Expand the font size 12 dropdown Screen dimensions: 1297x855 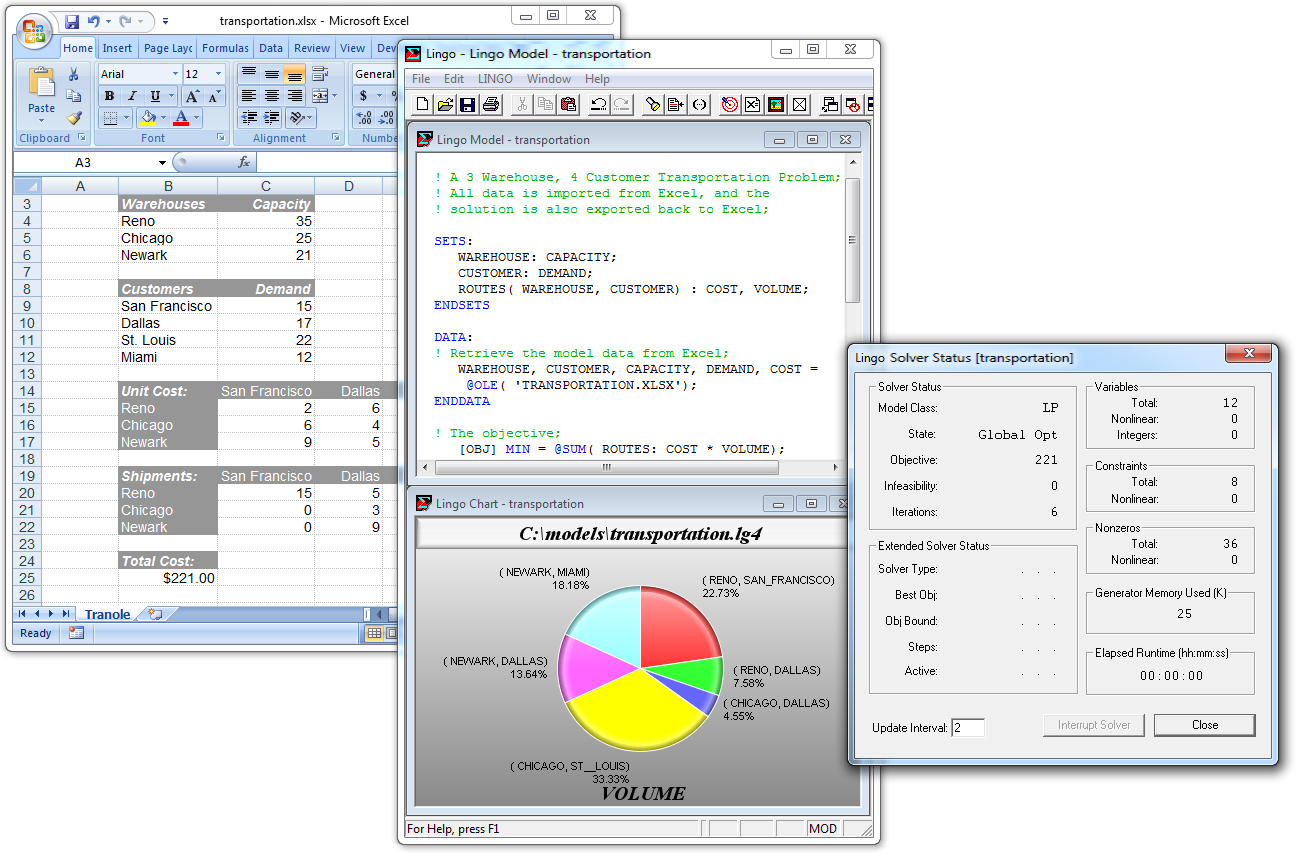pos(220,74)
